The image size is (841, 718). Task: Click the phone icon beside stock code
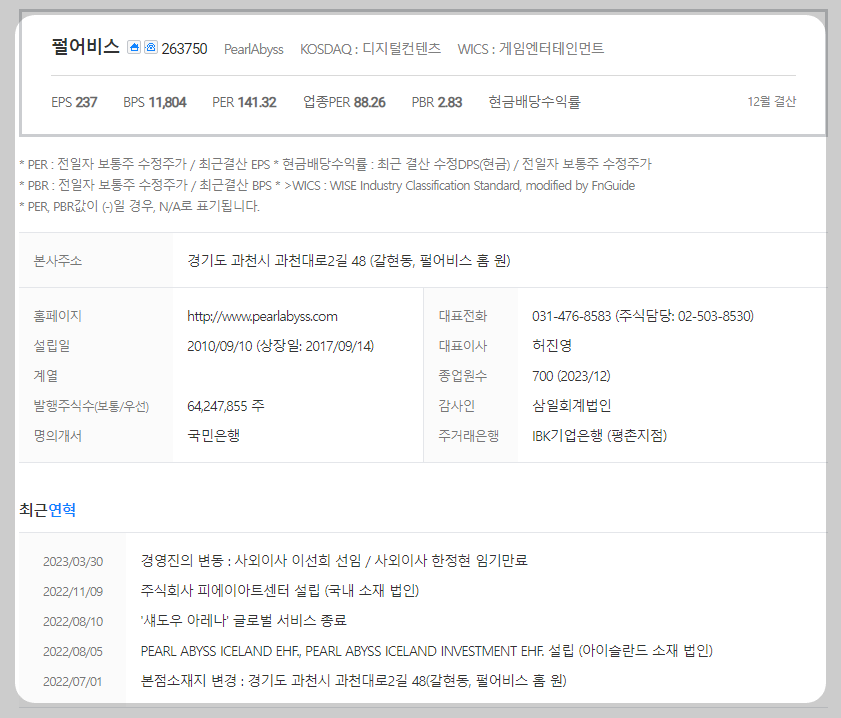[151, 47]
